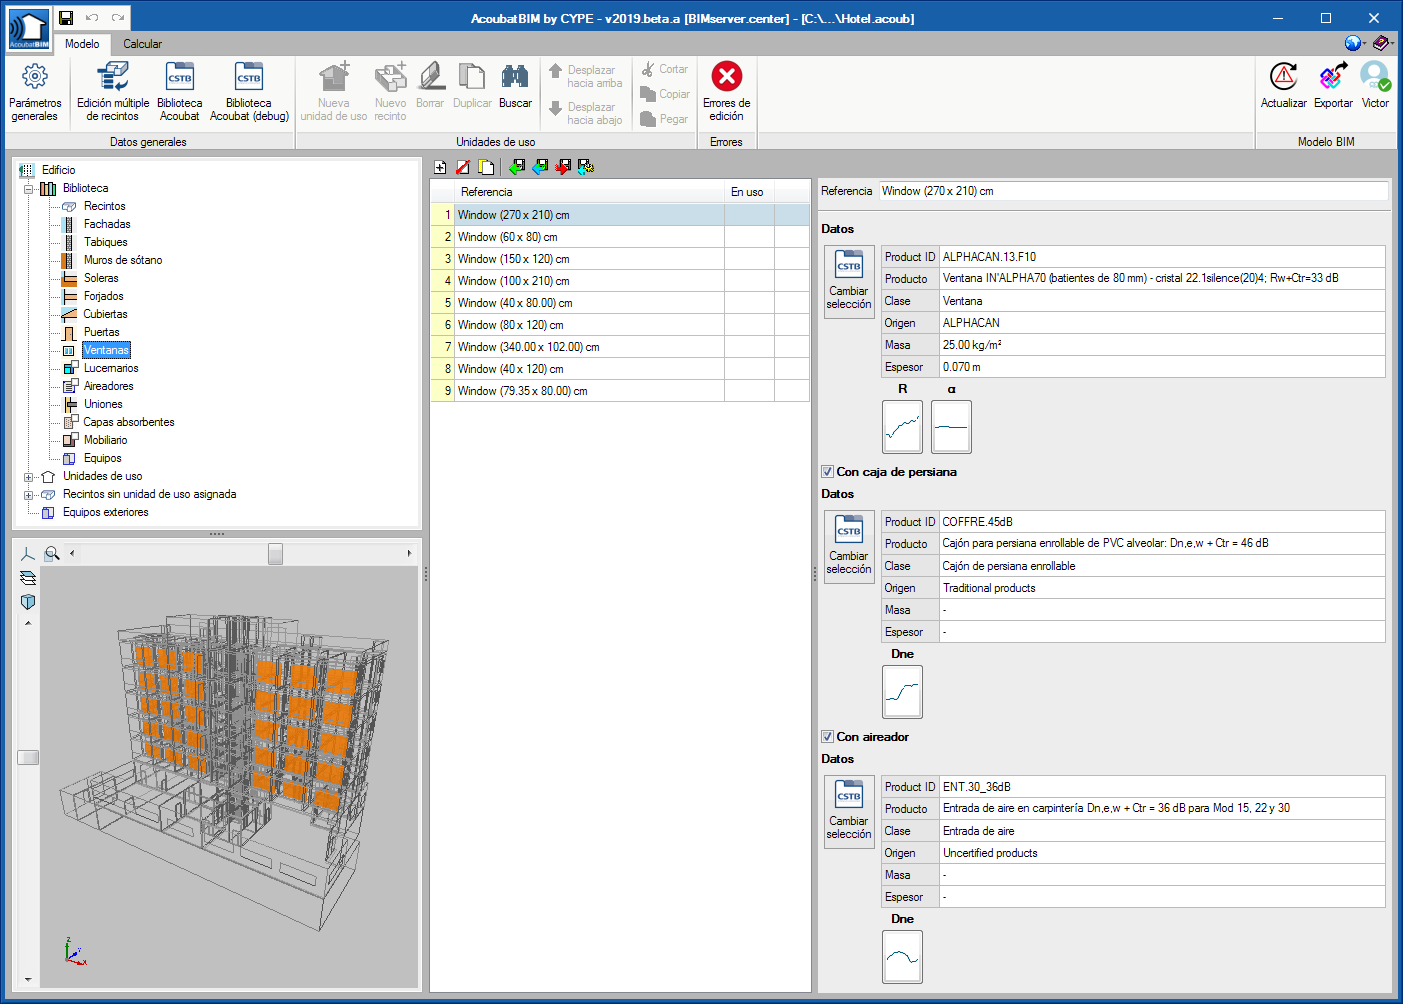The image size is (1403, 1004).
Task: Open the help book icon at top right
Action: point(1381,43)
